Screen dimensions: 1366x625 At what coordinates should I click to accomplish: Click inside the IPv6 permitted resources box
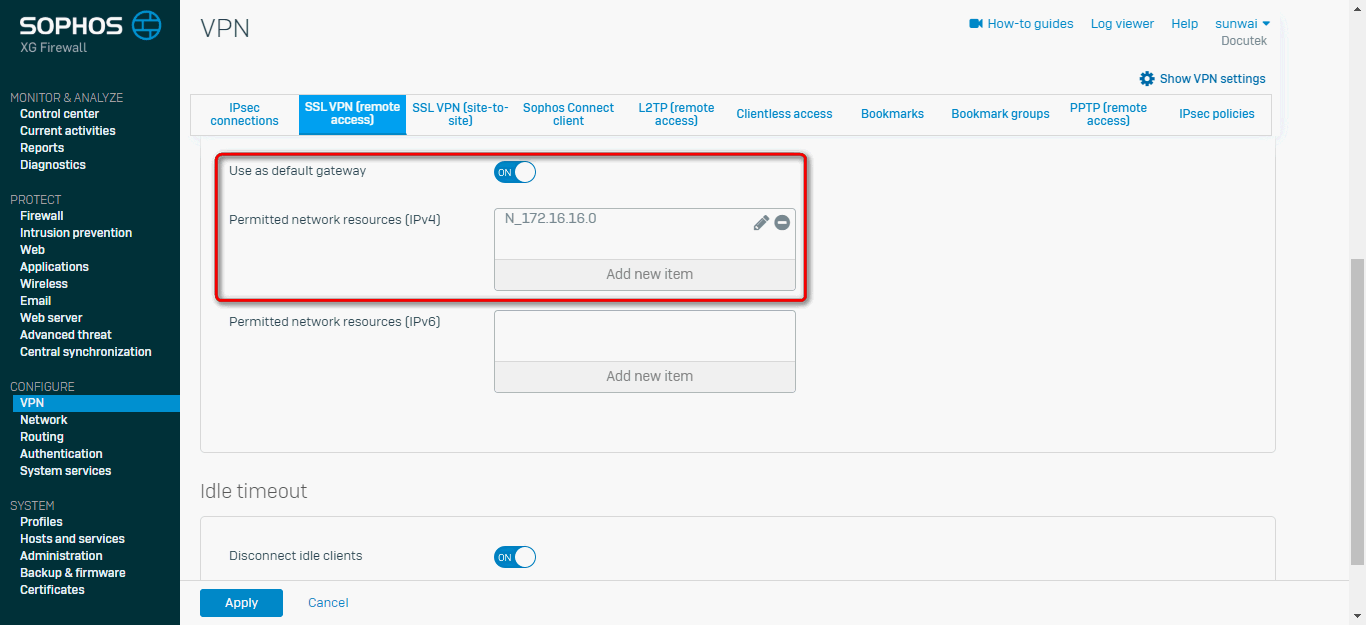(x=645, y=336)
